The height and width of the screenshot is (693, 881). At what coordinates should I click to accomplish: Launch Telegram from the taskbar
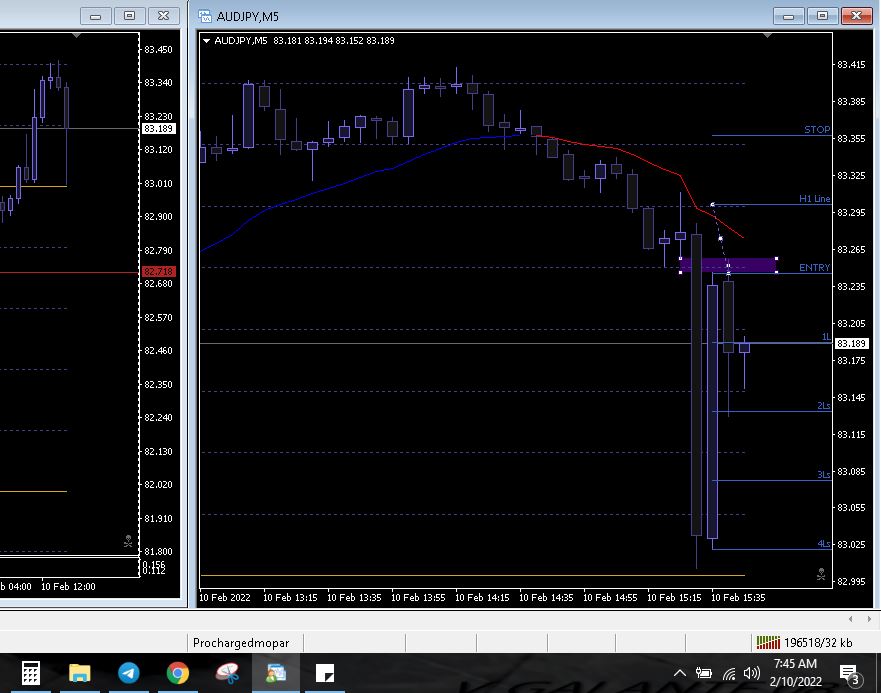[x=129, y=672]
